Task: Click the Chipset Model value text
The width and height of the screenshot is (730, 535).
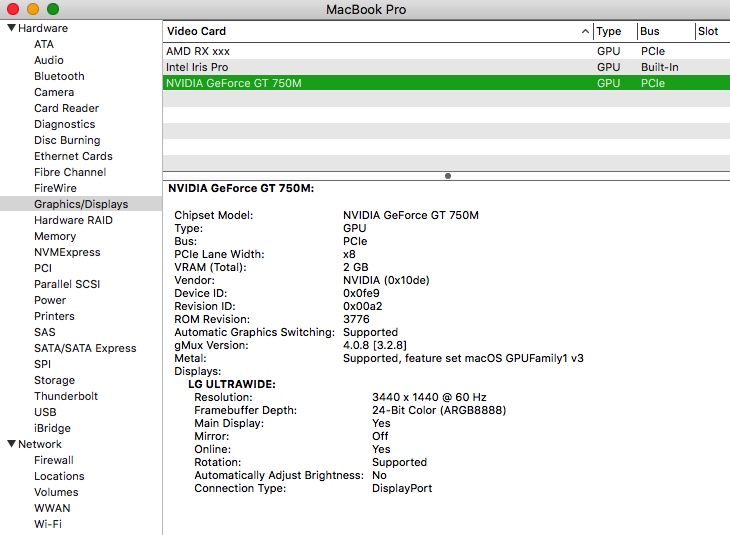Action: 411,215
